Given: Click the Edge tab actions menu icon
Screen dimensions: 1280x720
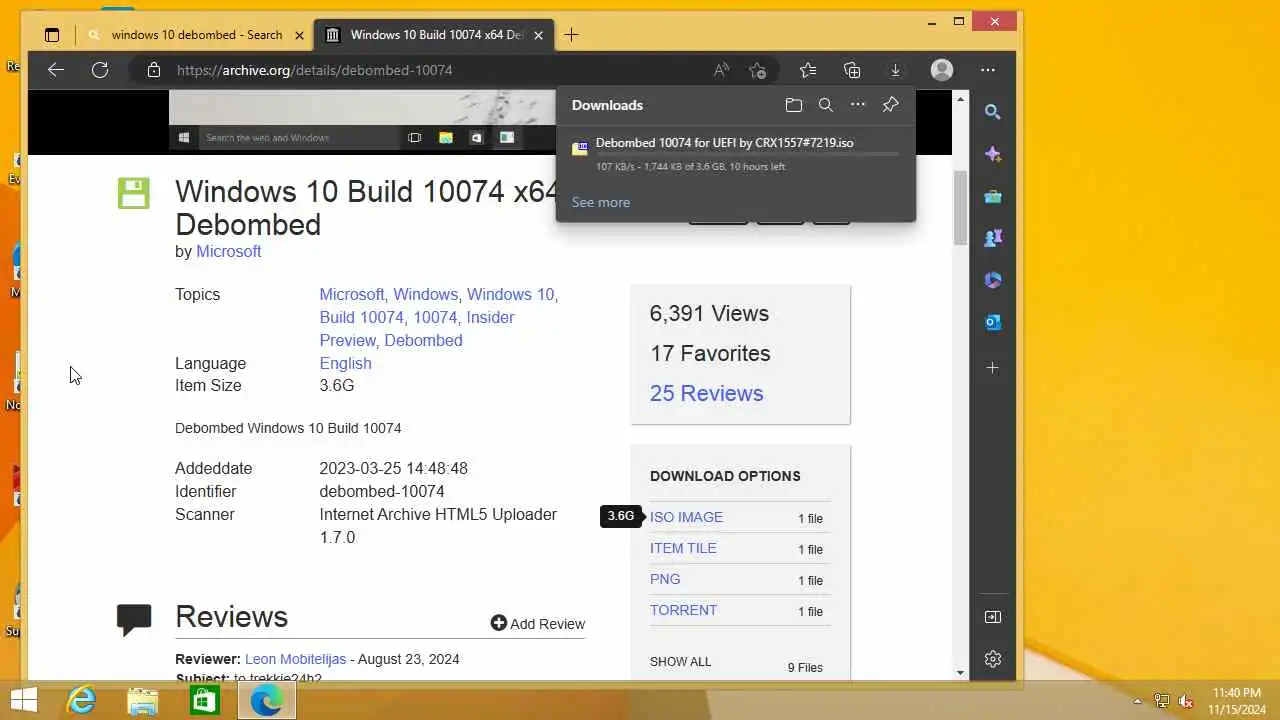Looking at the screenshot, I should point(52,35).
